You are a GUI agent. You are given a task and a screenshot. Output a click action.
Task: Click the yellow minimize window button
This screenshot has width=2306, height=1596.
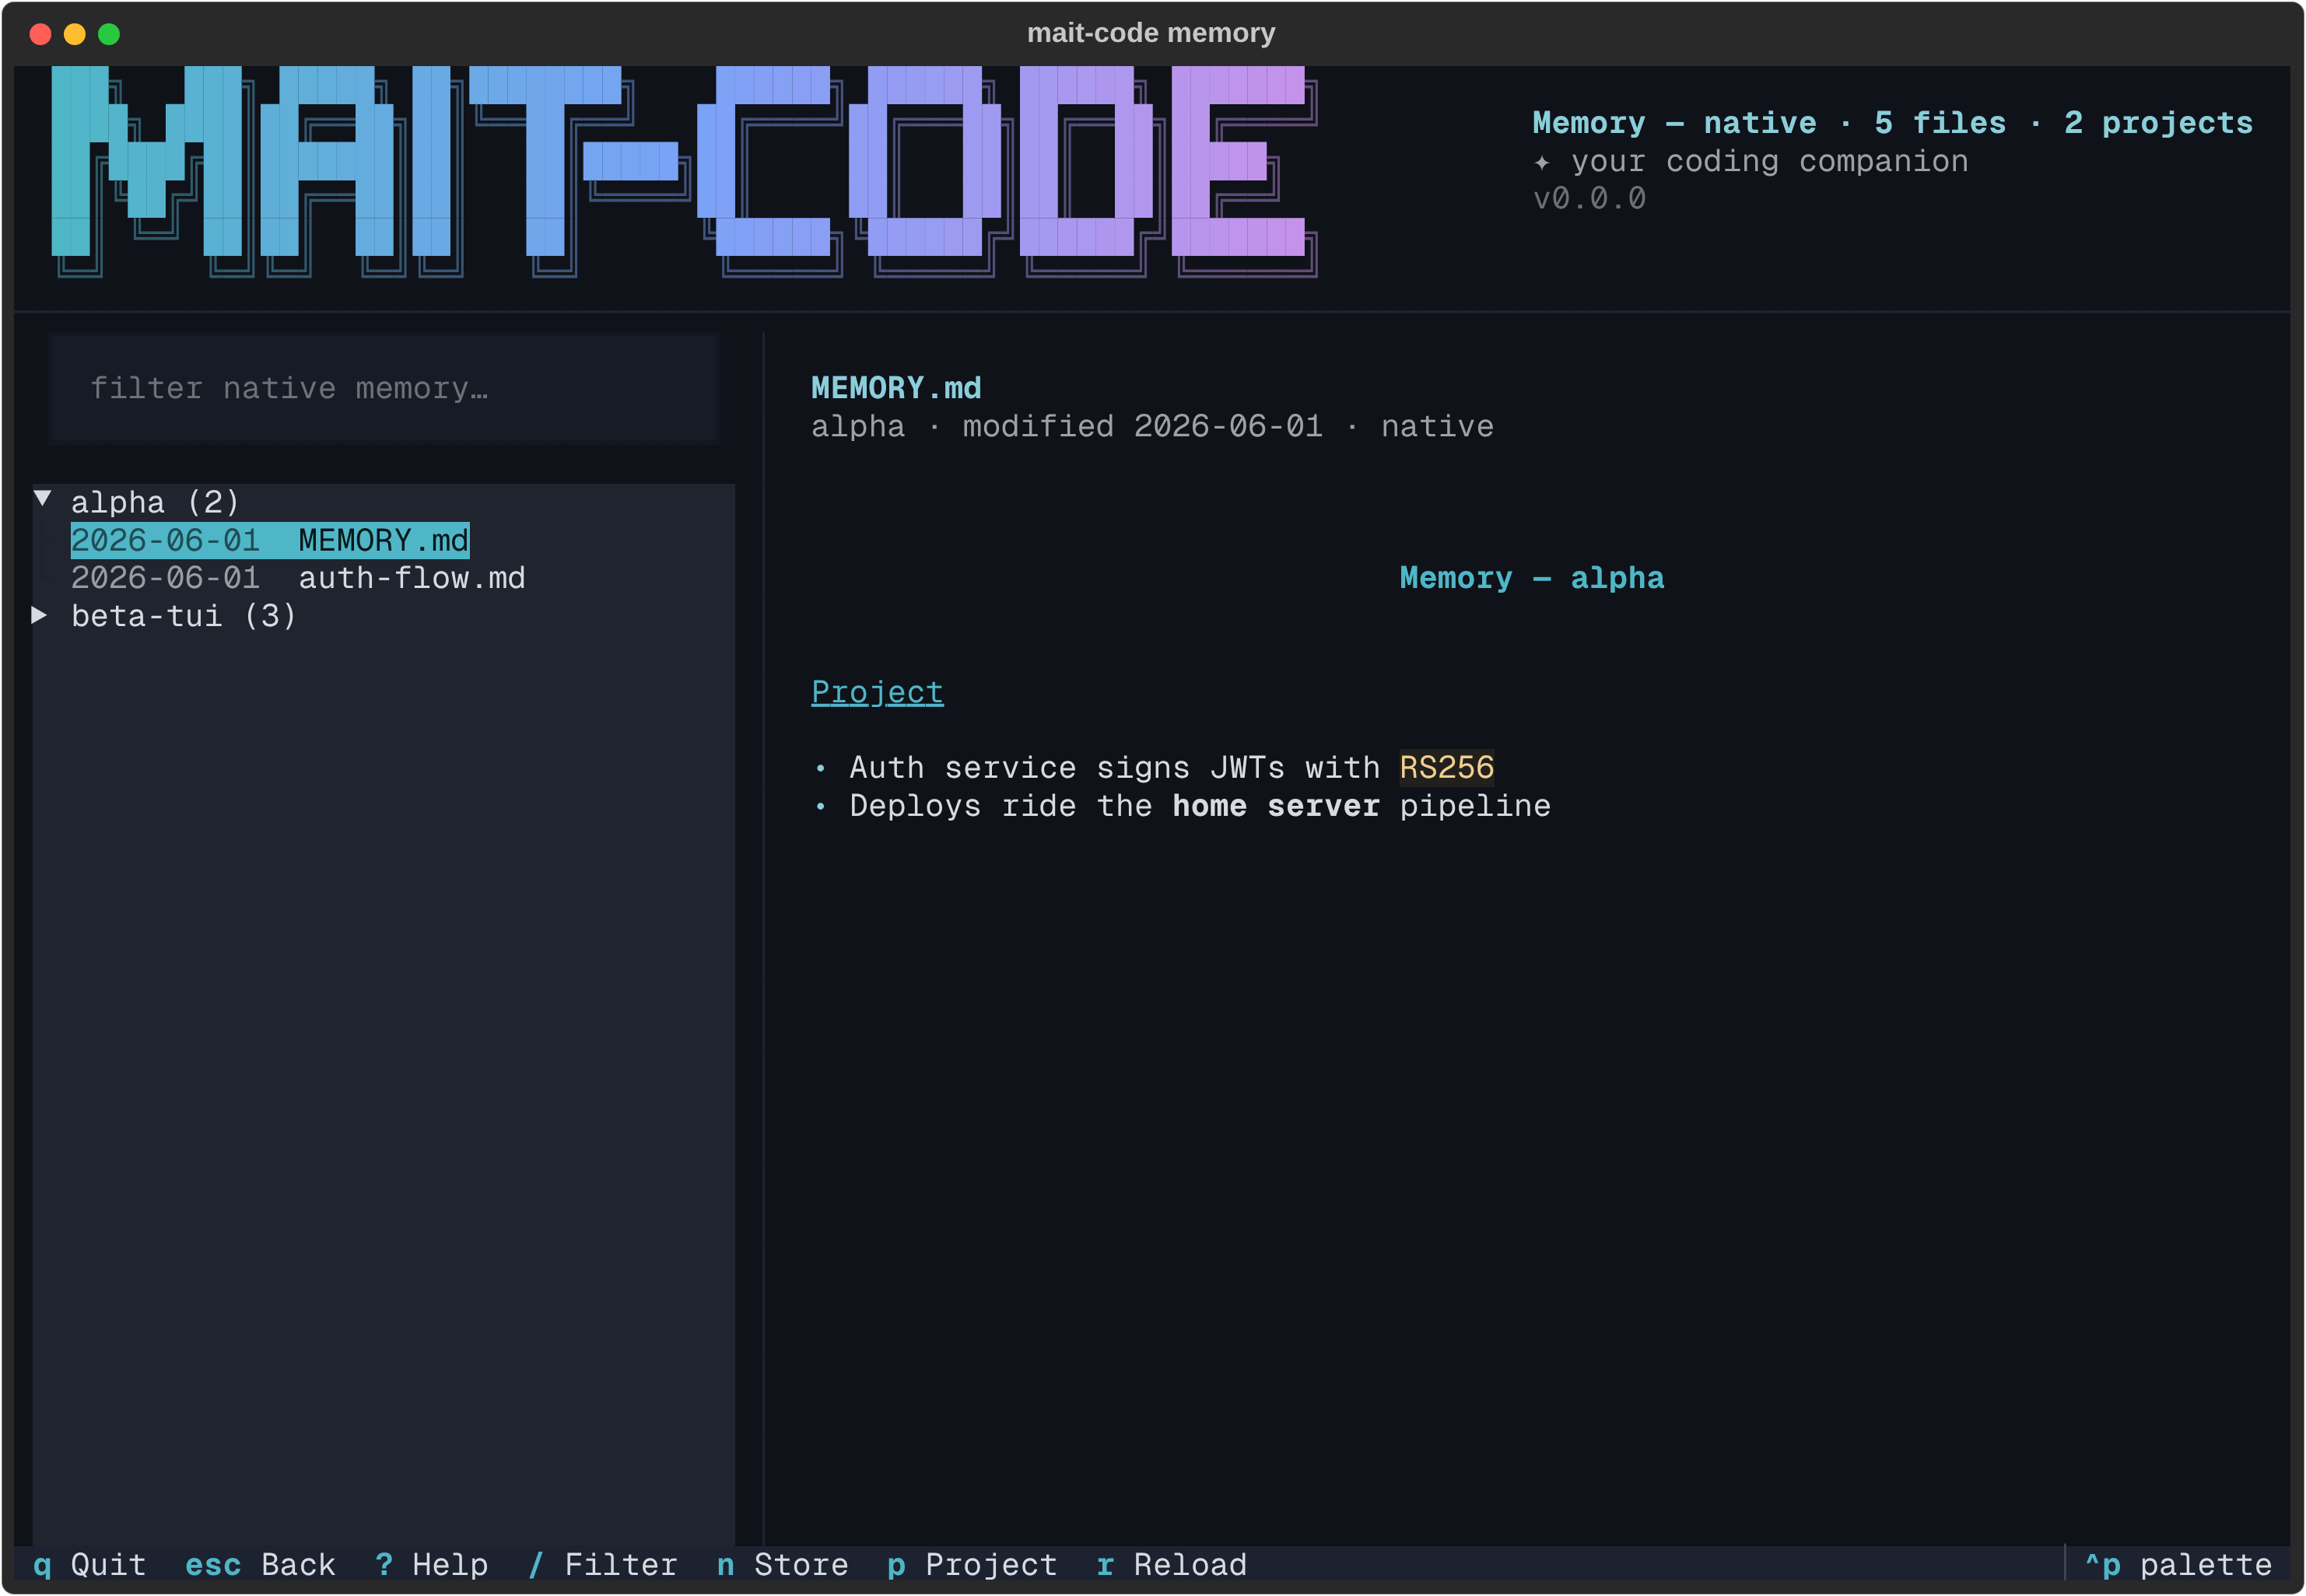pos(75,34)
